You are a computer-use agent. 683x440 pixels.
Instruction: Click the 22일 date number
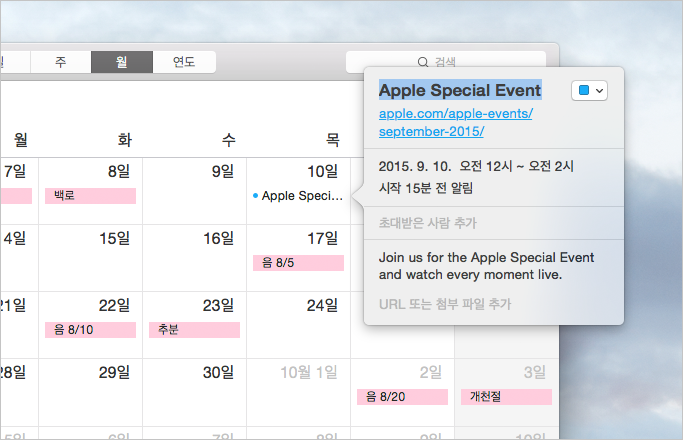(115, 305)
